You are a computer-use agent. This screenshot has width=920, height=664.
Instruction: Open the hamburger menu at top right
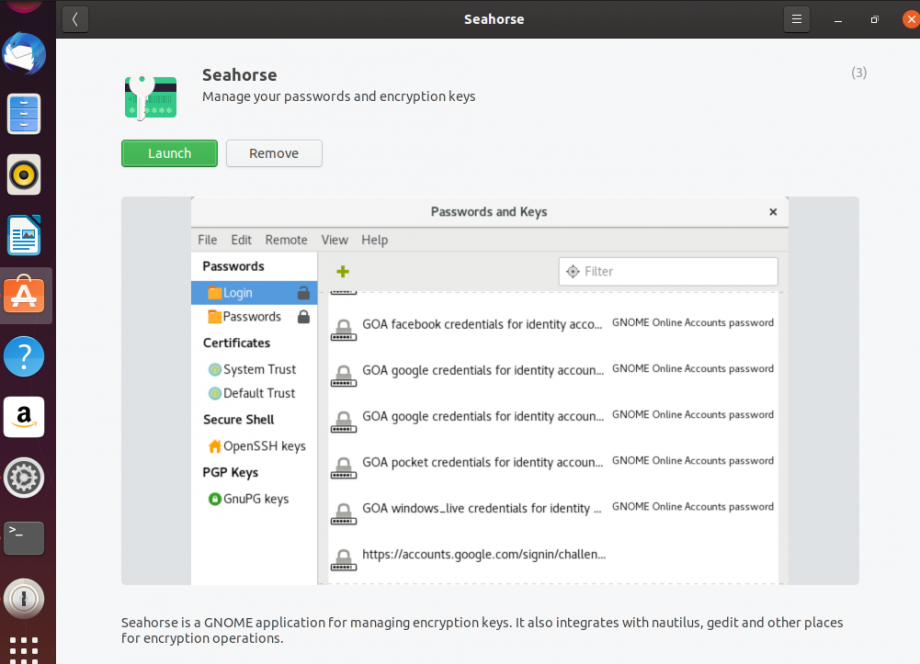point(796,19)
